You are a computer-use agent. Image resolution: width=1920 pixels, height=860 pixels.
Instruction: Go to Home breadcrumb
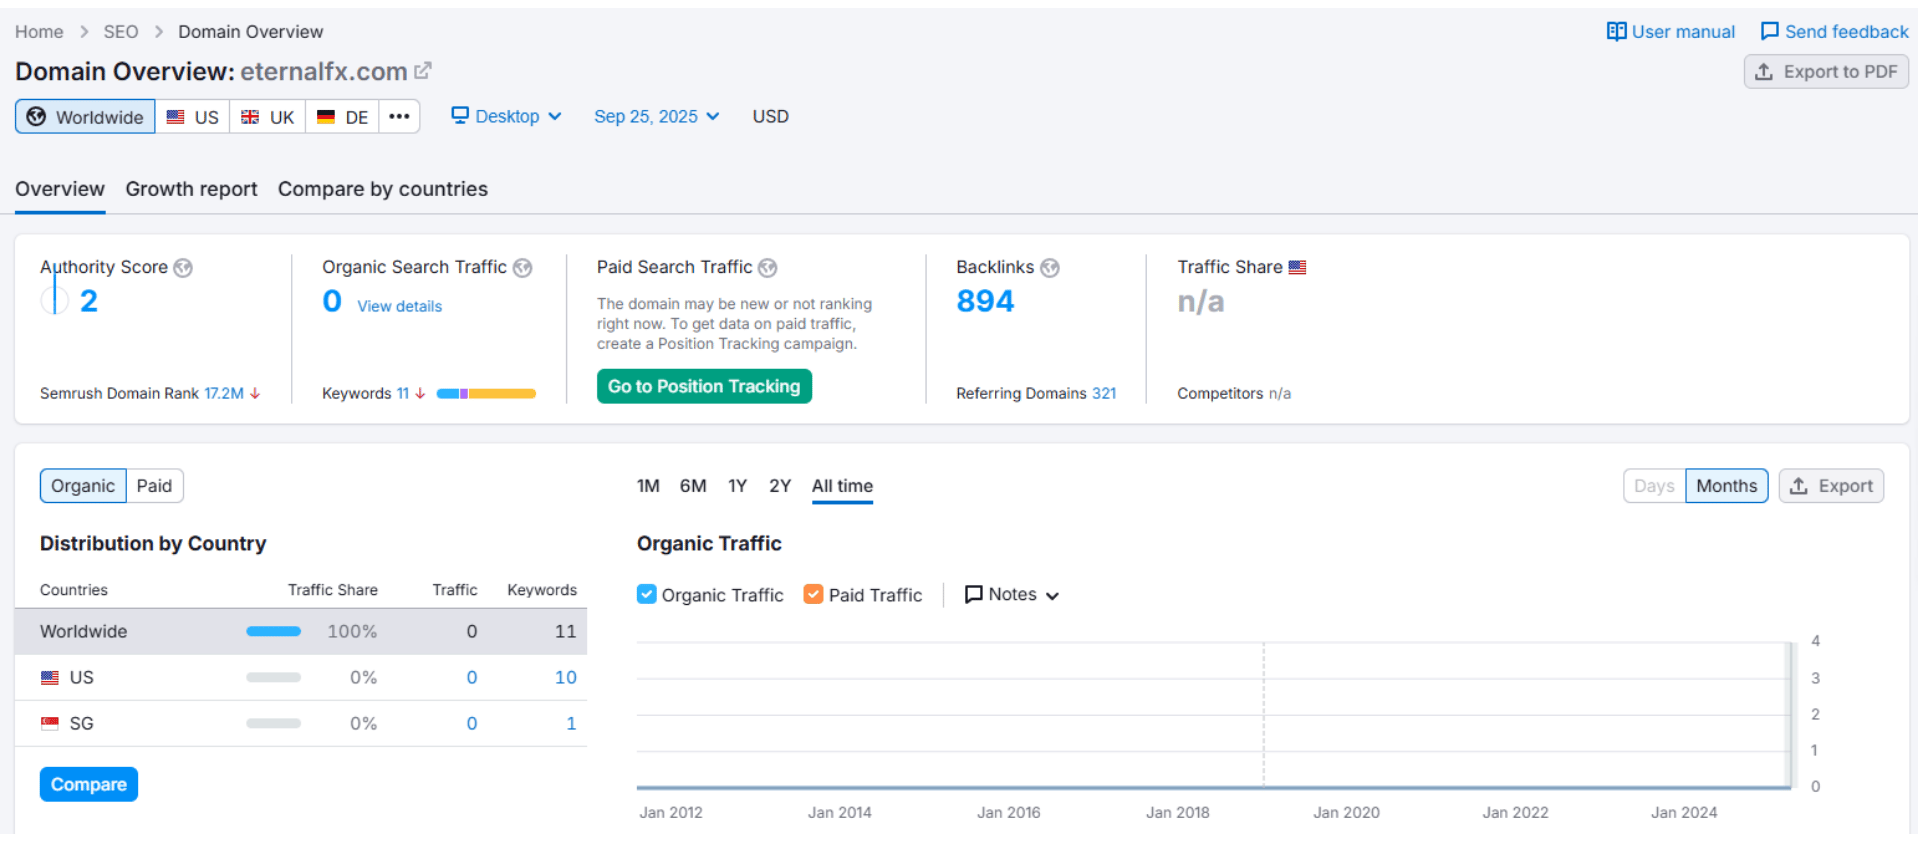pos(39,32)
